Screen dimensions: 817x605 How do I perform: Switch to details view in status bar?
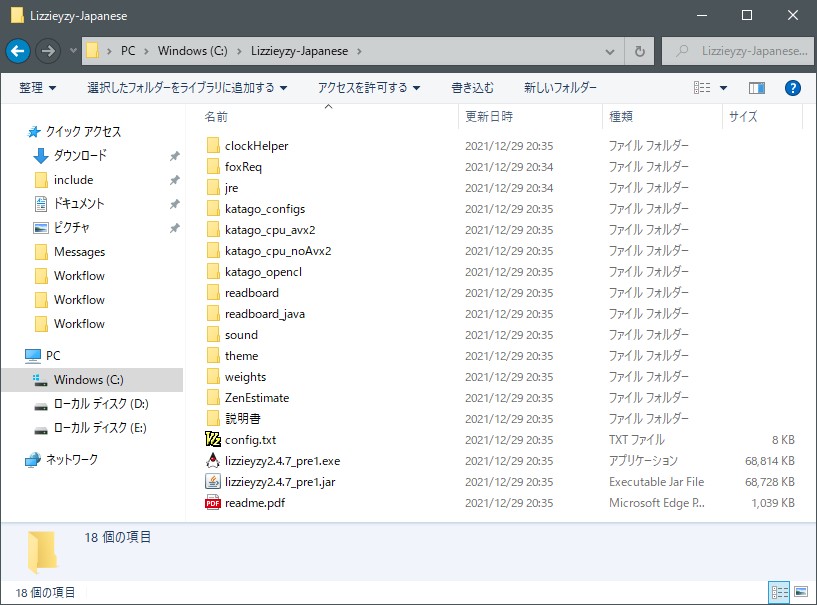[x=779, y=592]
